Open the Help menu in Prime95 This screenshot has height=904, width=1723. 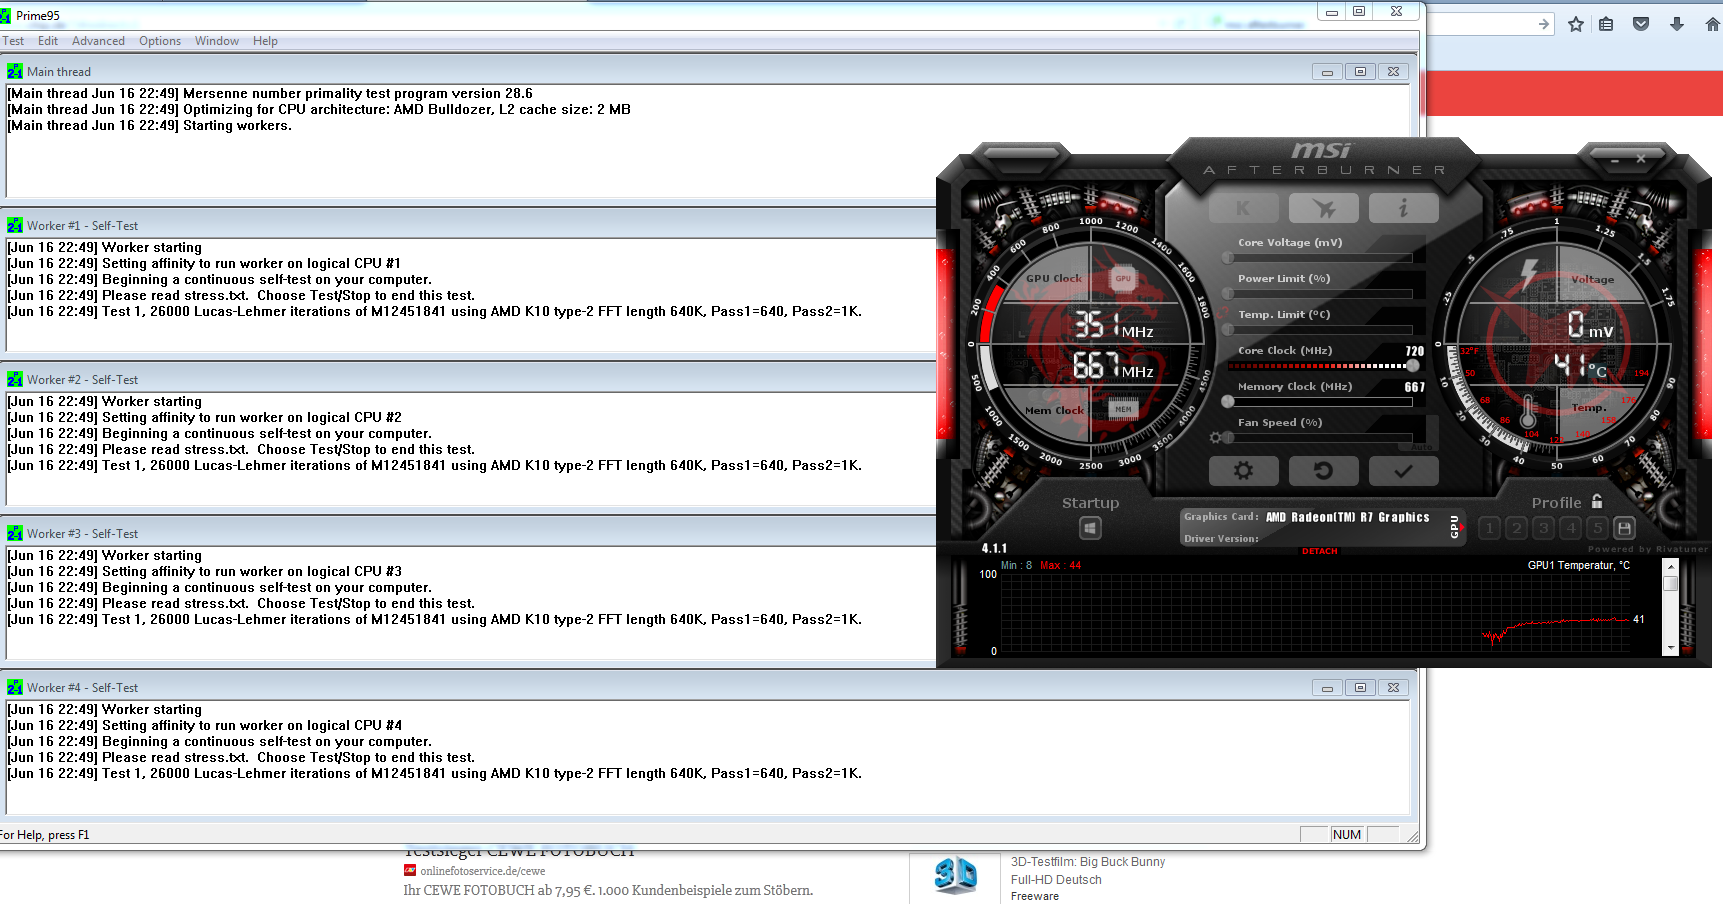(265, 41)
